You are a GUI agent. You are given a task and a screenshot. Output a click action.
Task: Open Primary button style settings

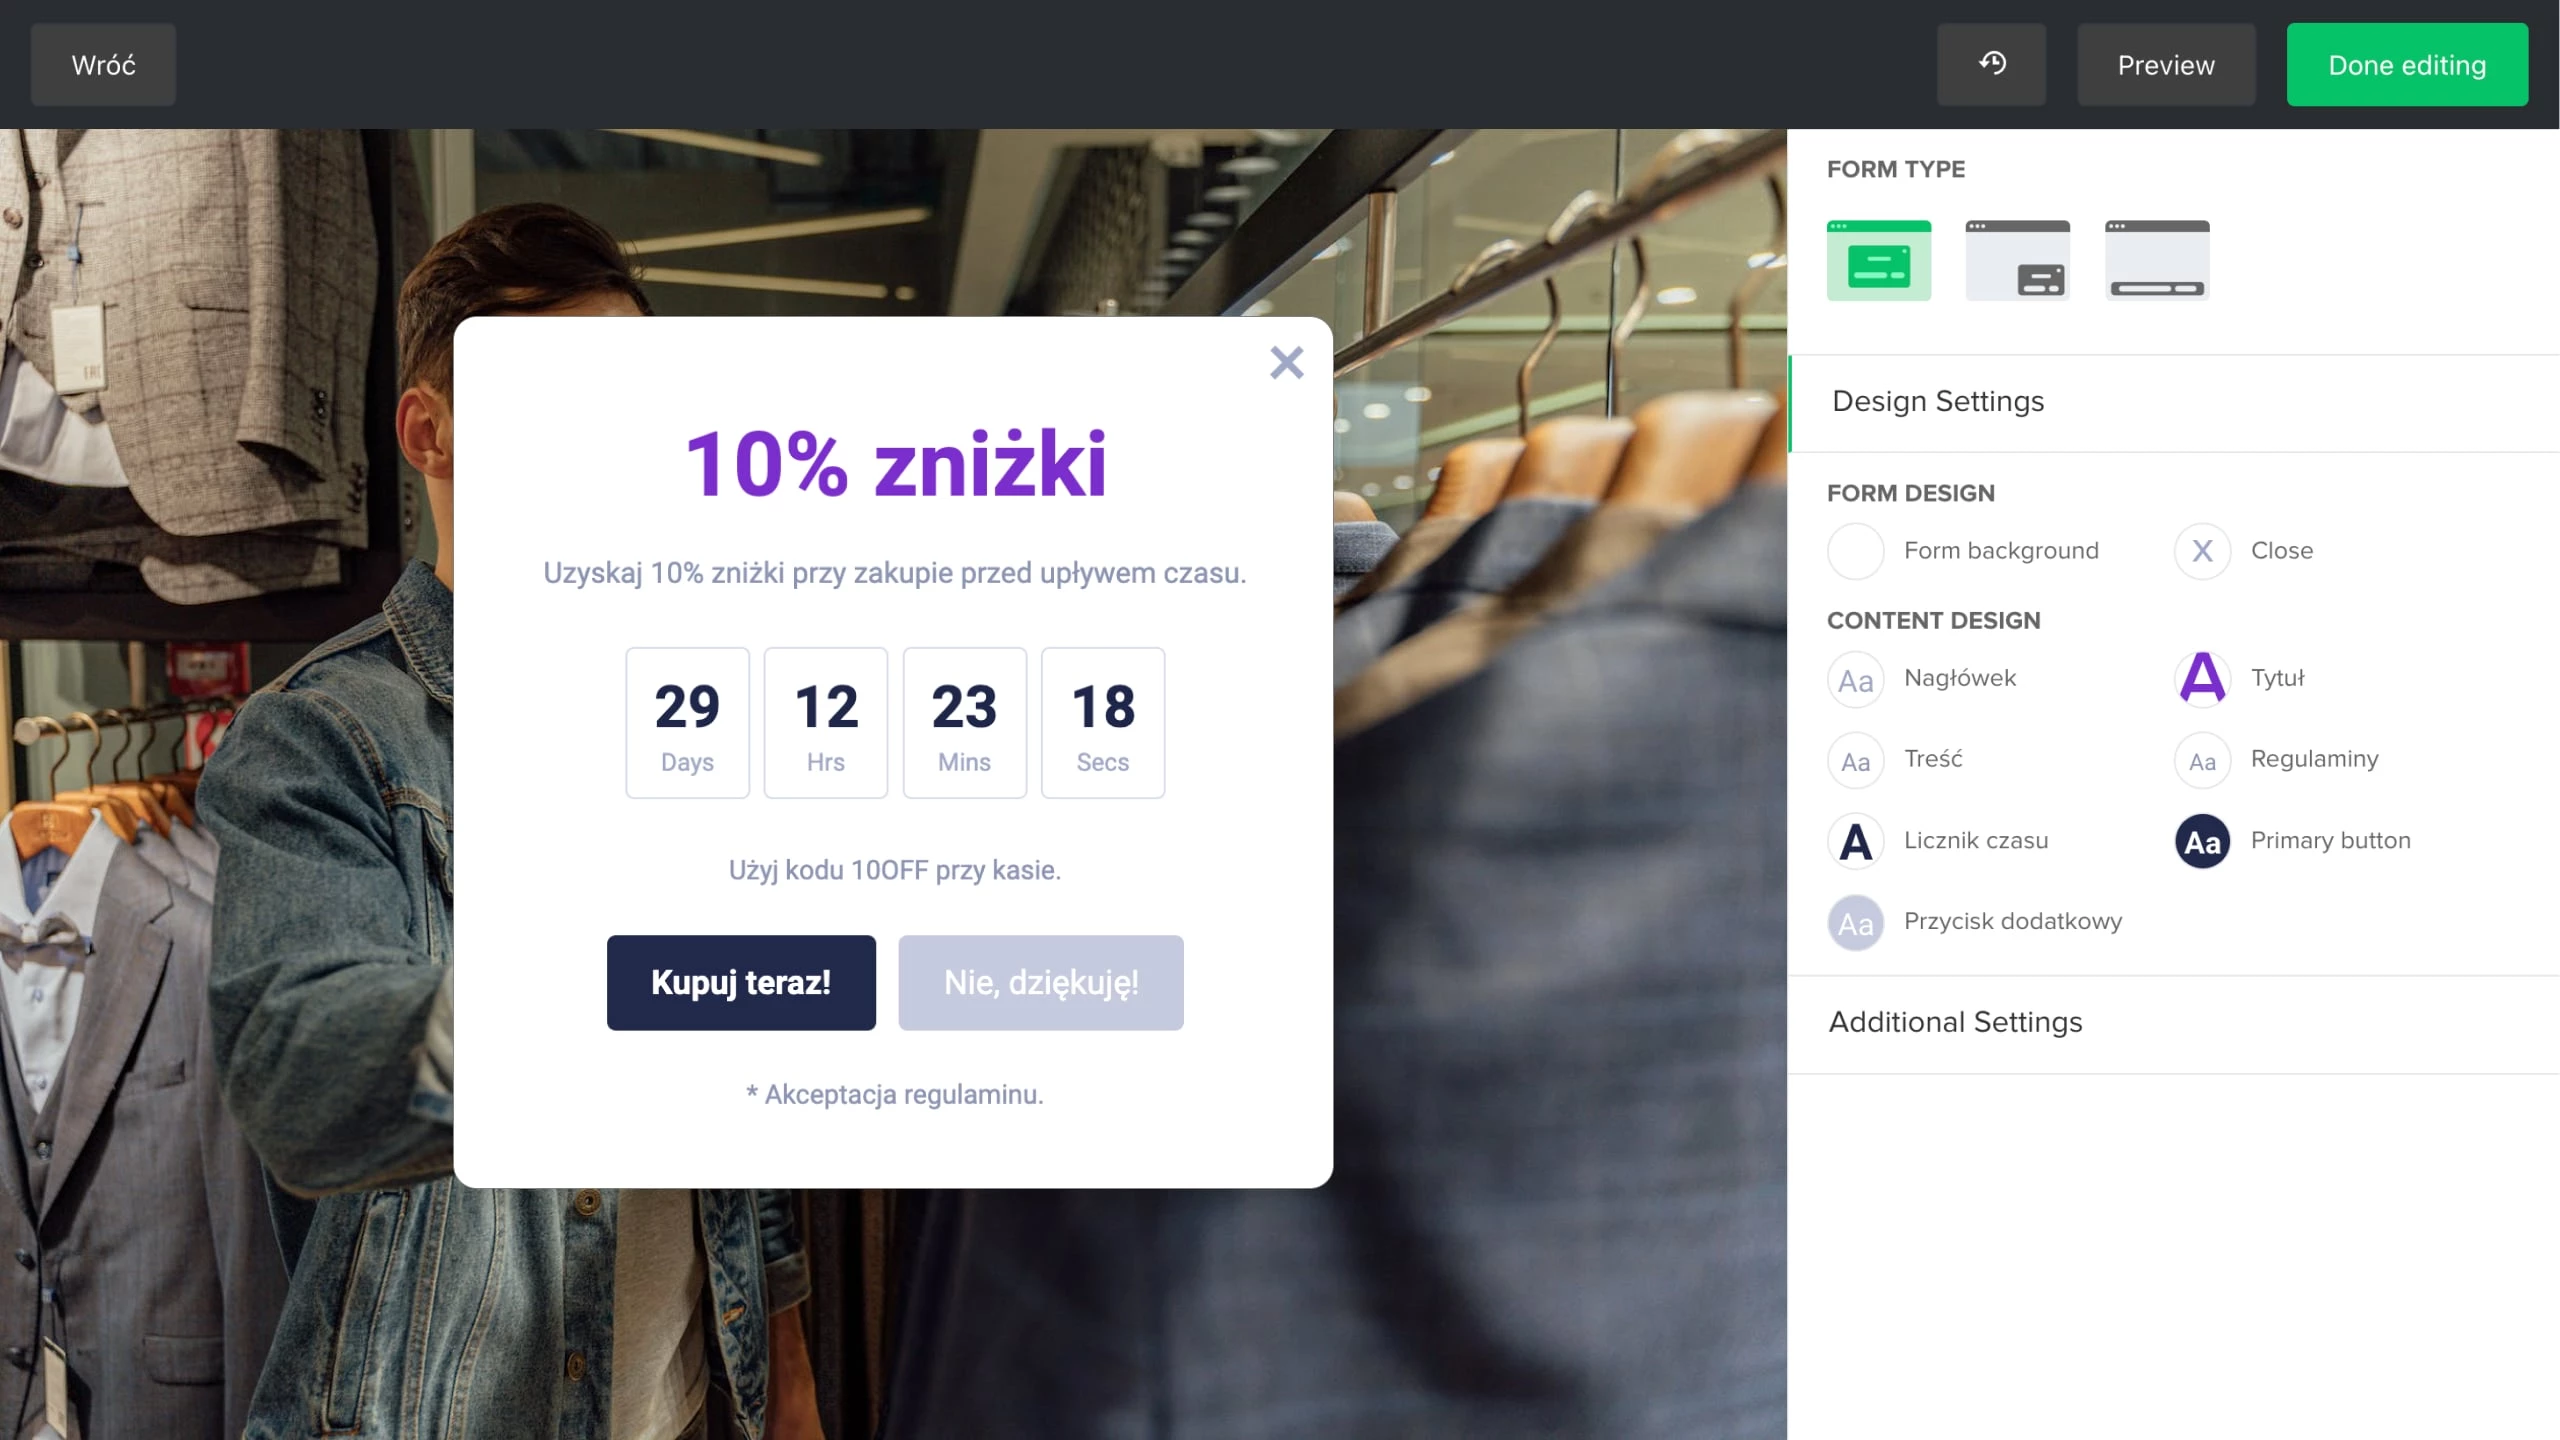click(2202, 841)
